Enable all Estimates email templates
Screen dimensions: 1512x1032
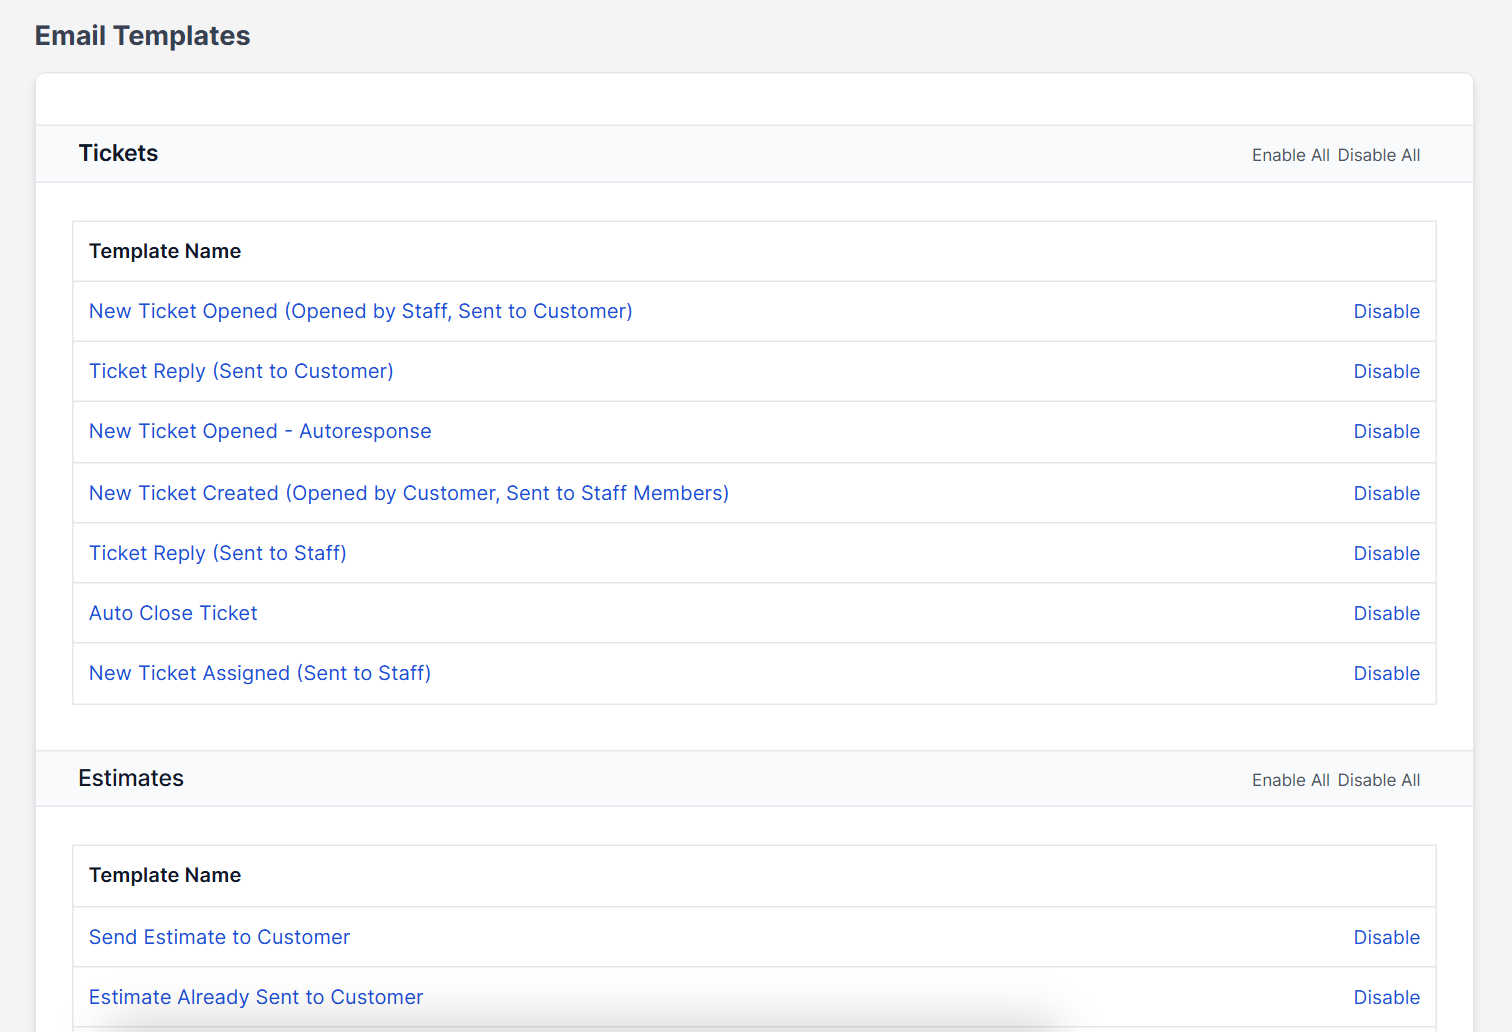point(1291,780)
